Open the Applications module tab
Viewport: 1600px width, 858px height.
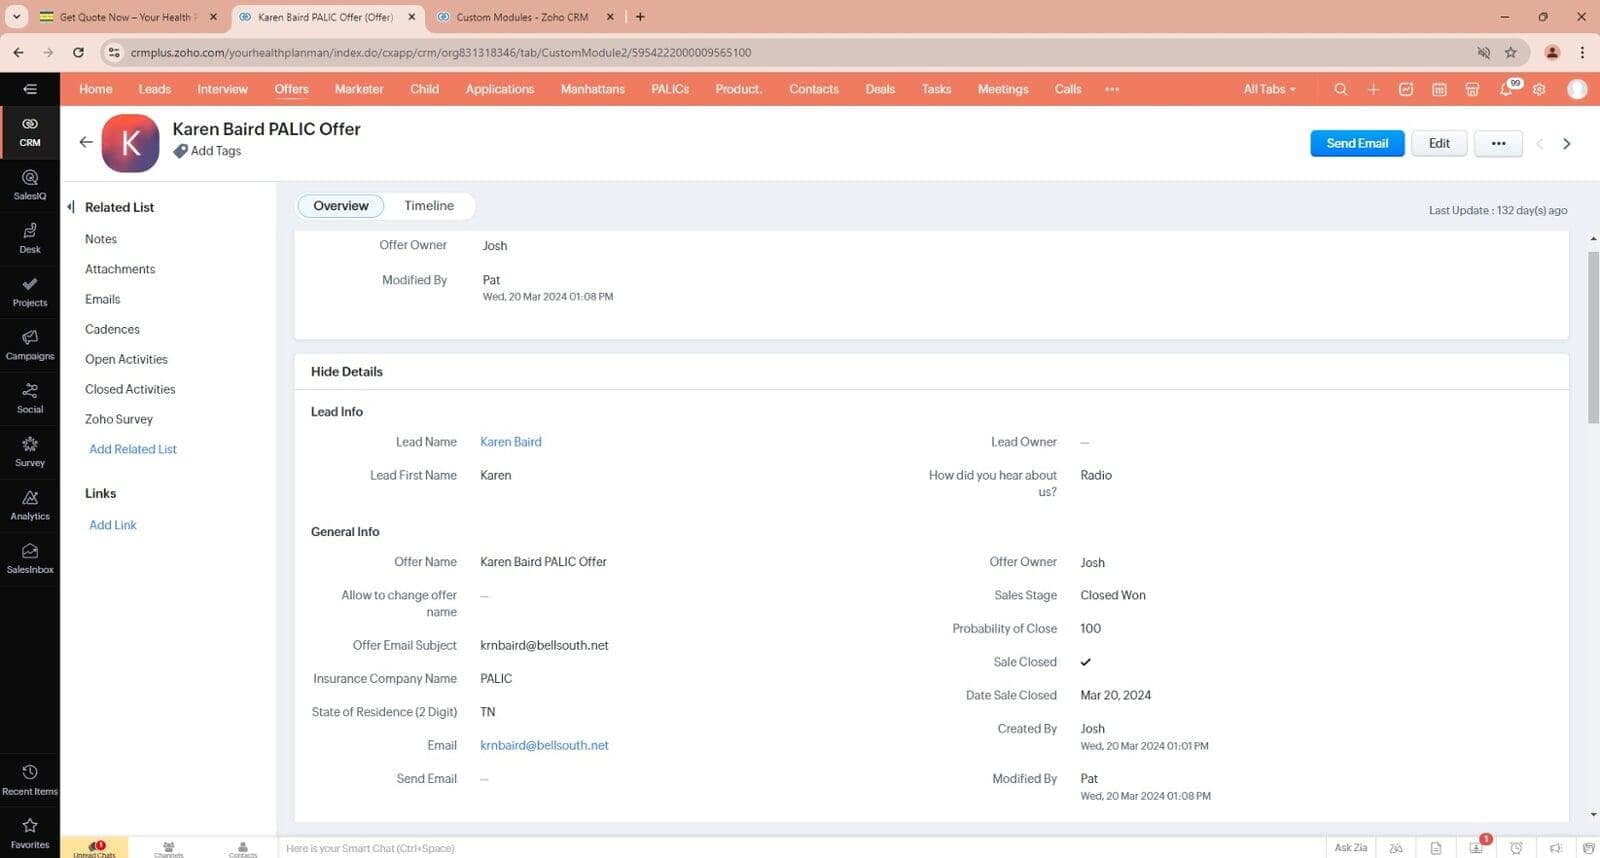click(x=499, y=89)
